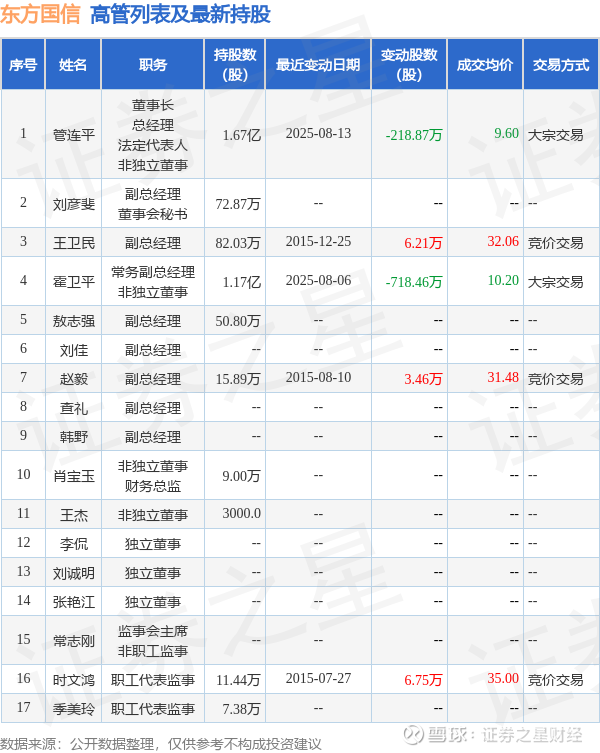Click the name 赵毅
The width and height of the screenshot is (600, 753).
click(x=73, y=379)
